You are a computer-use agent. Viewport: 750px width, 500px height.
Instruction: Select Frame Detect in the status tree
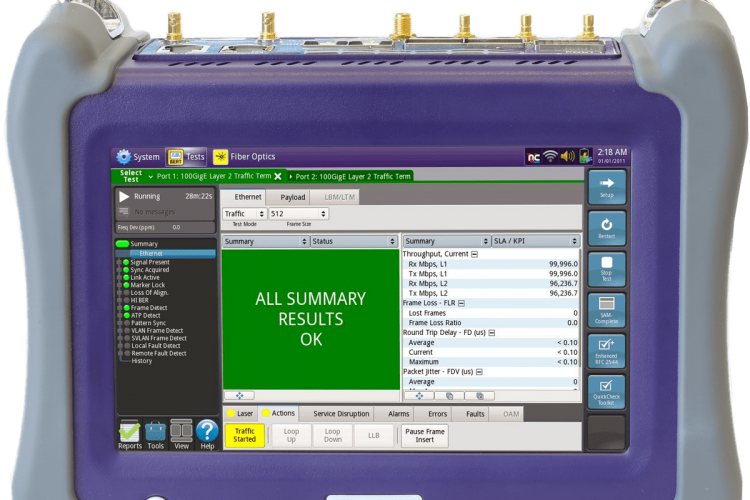[149, 308]
